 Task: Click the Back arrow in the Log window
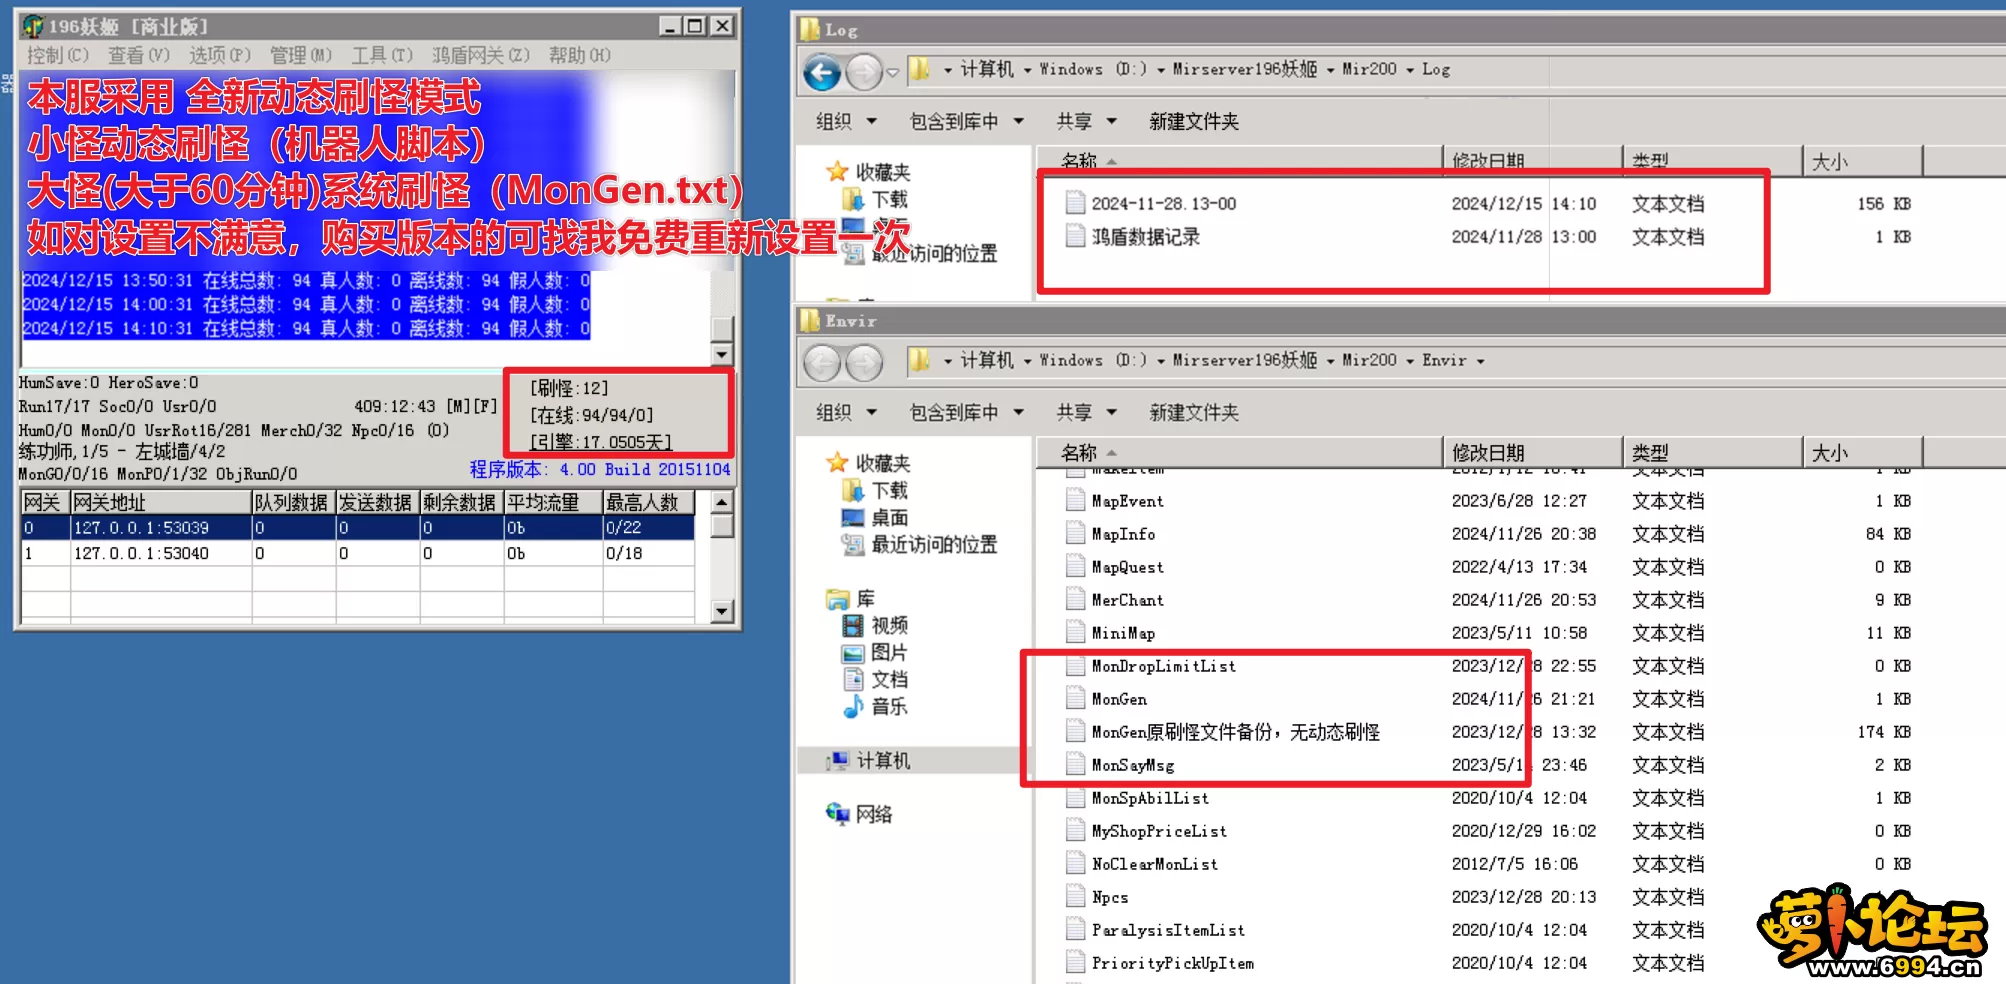tap(822, 71)
